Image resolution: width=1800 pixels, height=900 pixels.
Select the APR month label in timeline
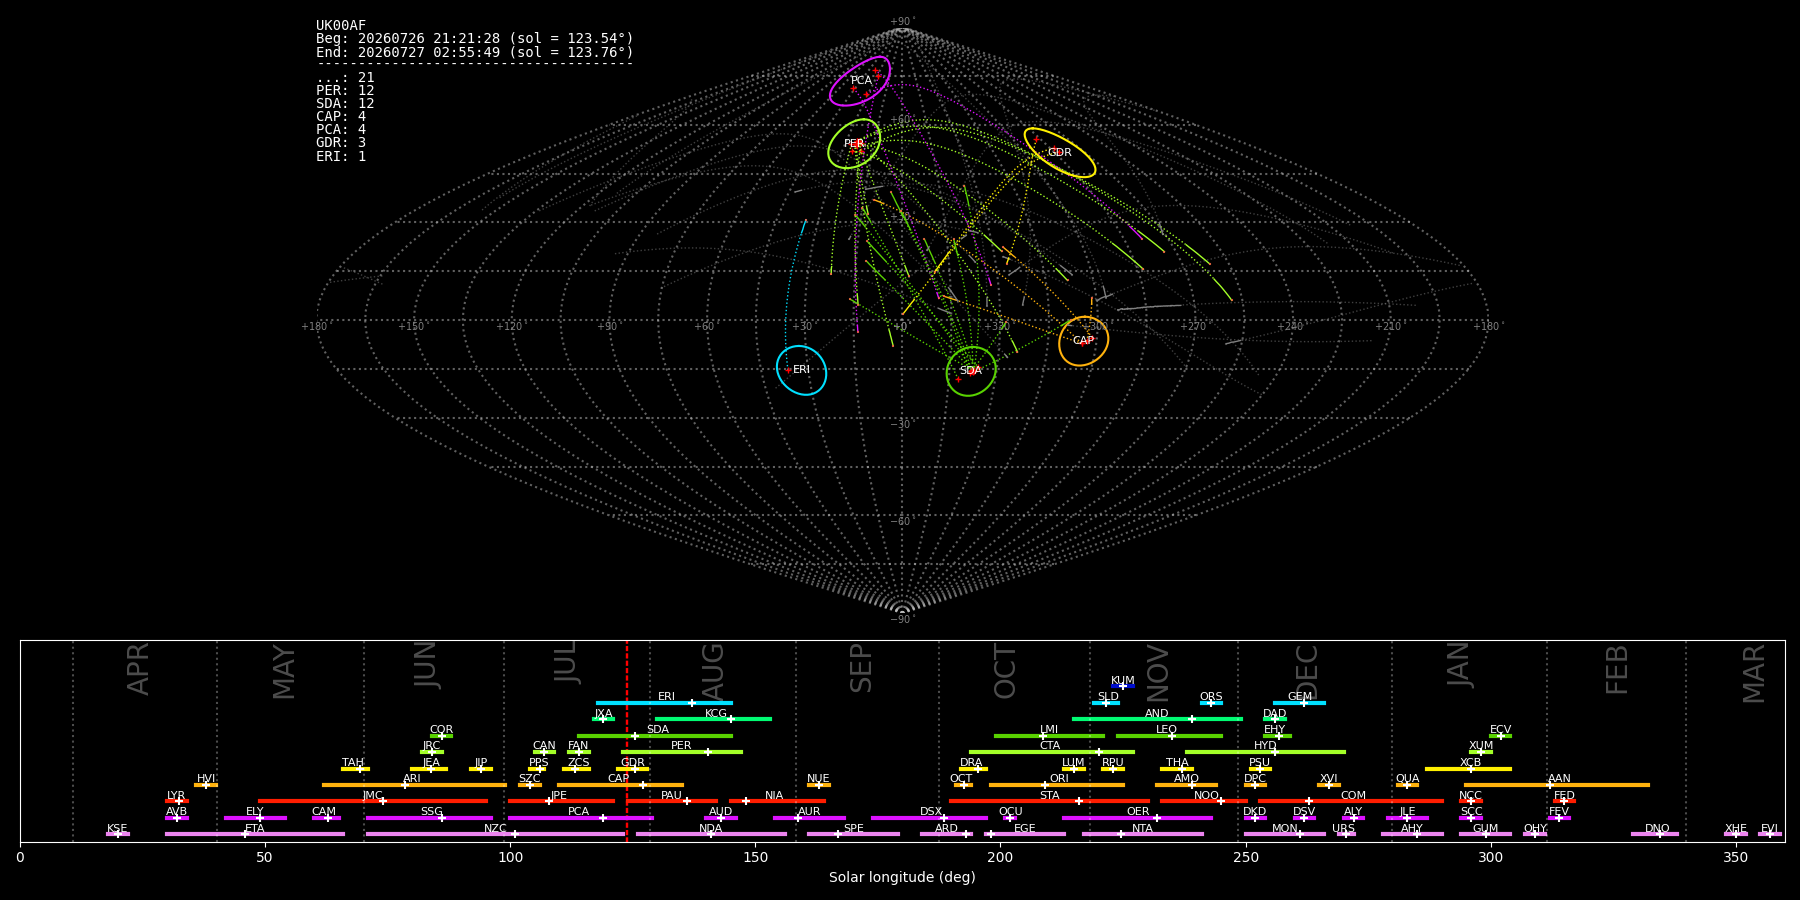tap(139, 669)
